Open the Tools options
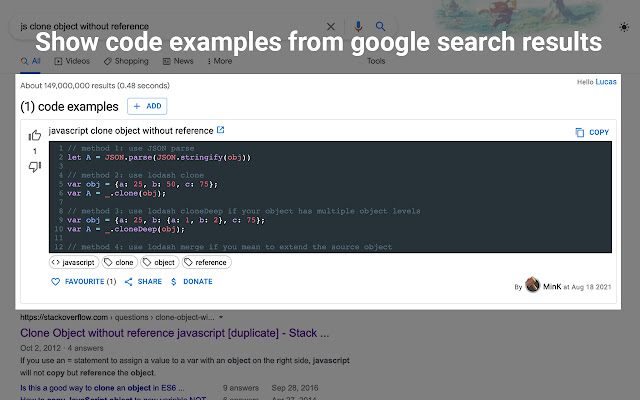 click(x=376, y=61)
